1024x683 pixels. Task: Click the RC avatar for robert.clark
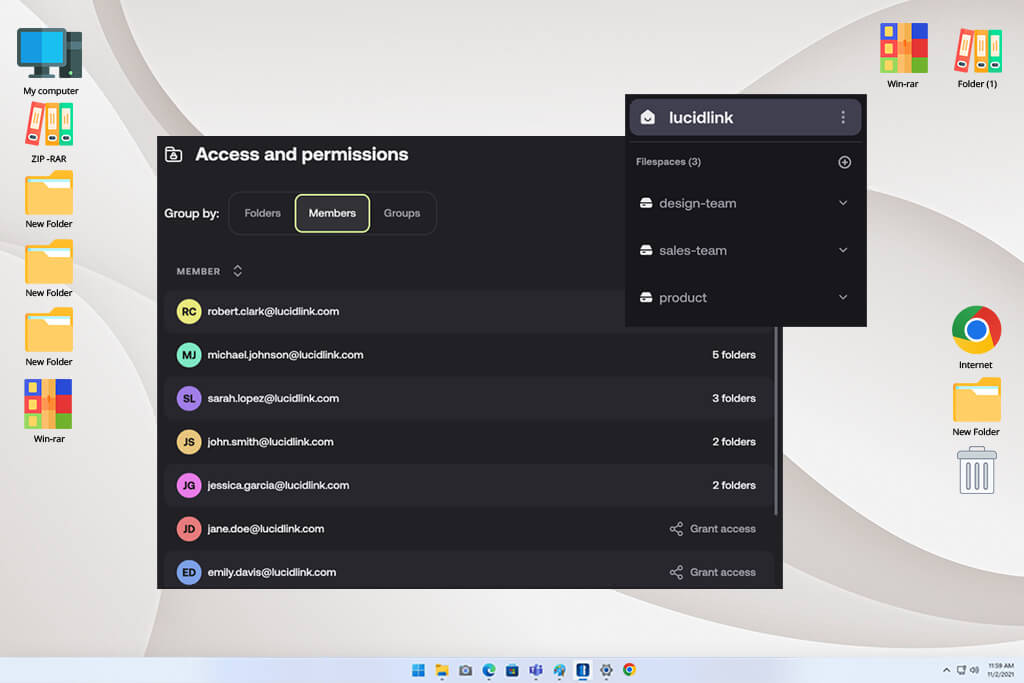coord(189,311)
